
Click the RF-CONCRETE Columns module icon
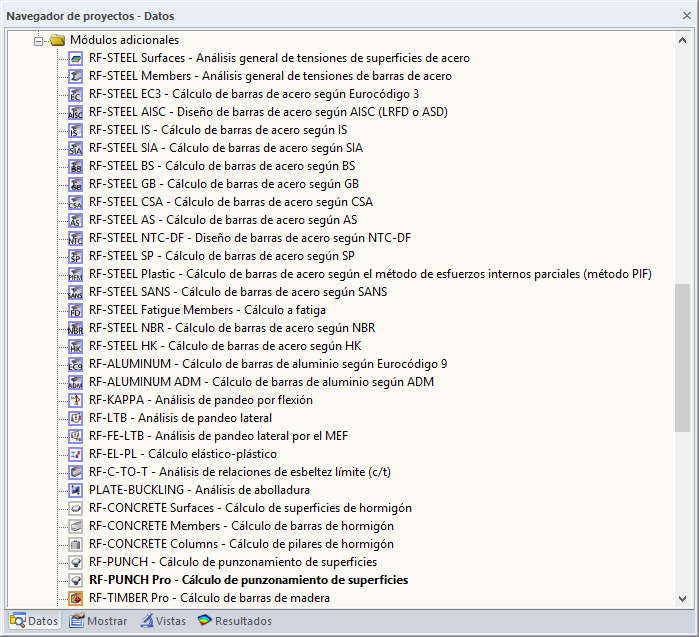click(75, 544)
